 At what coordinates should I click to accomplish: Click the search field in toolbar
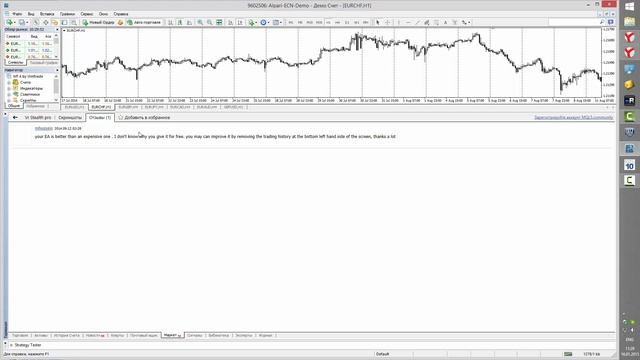point(573,22)
